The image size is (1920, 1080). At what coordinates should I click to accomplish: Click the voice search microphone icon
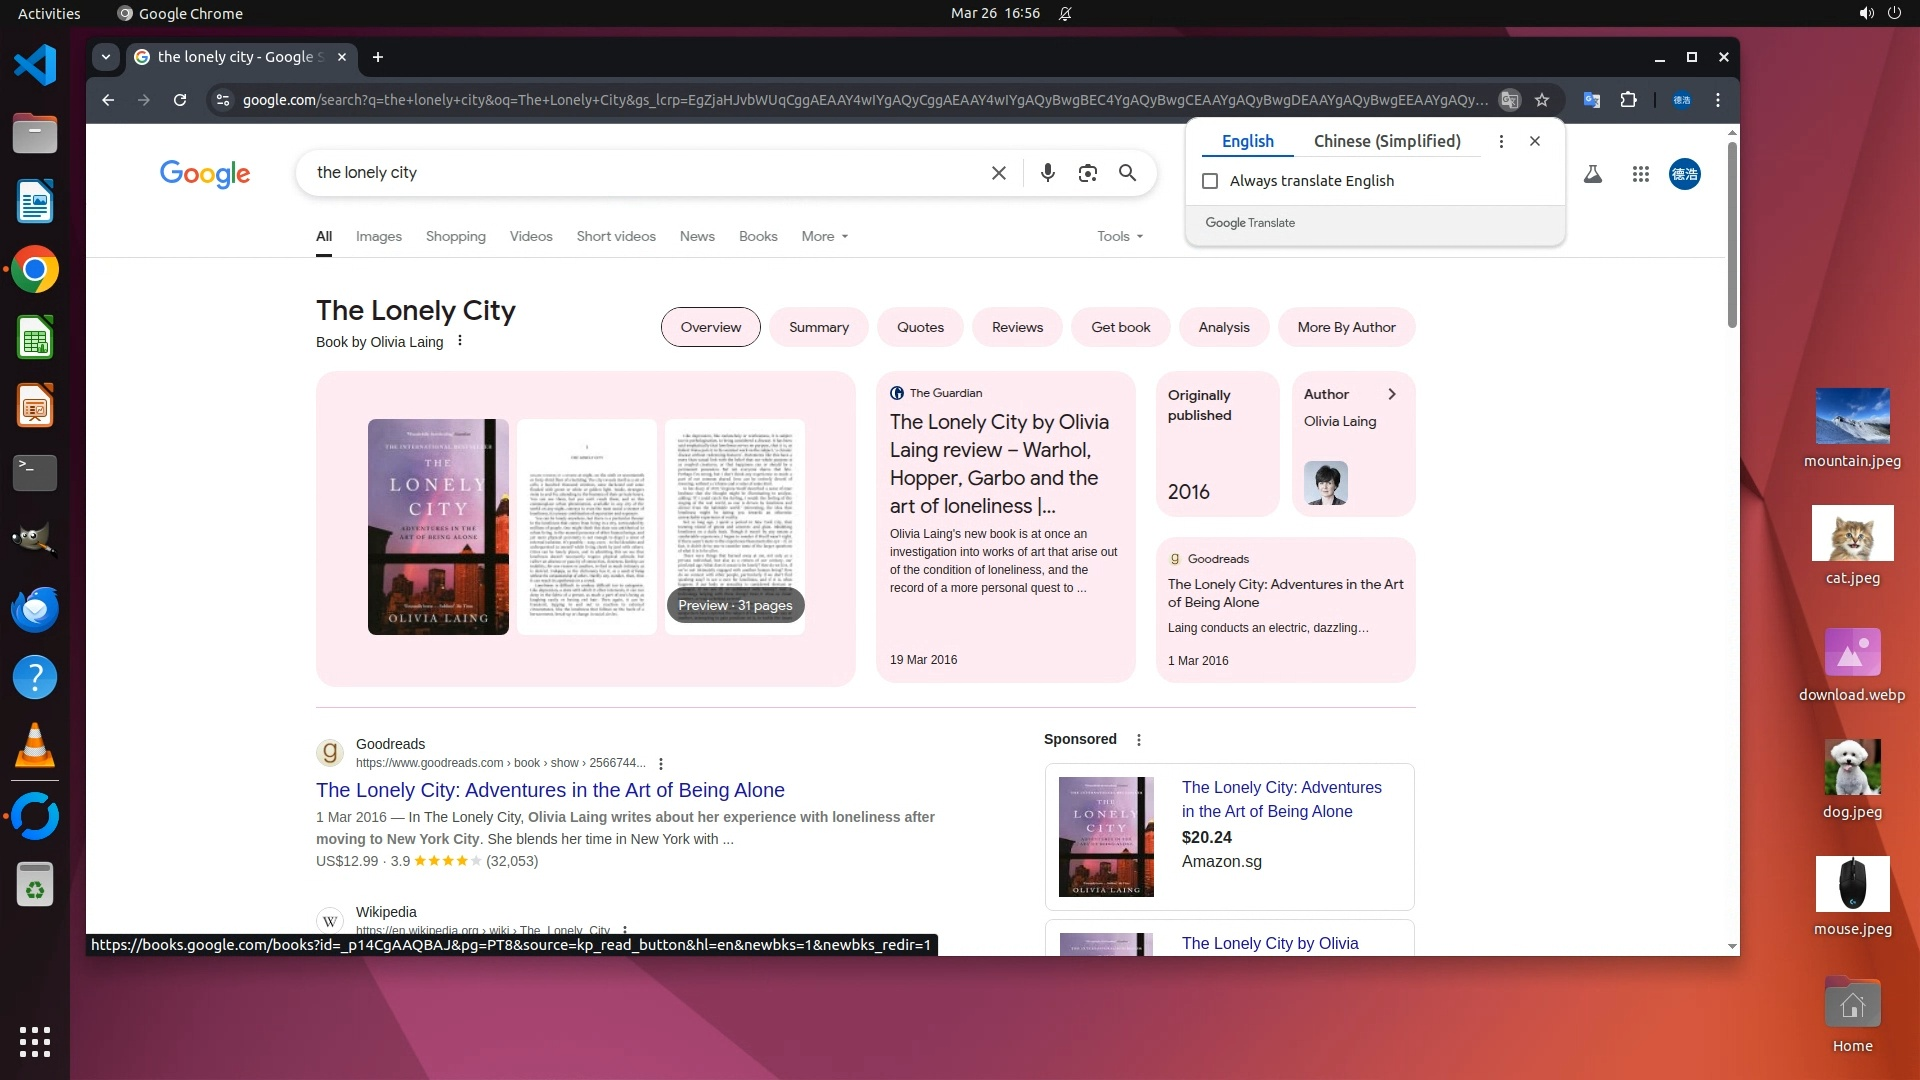point(1047,173)
